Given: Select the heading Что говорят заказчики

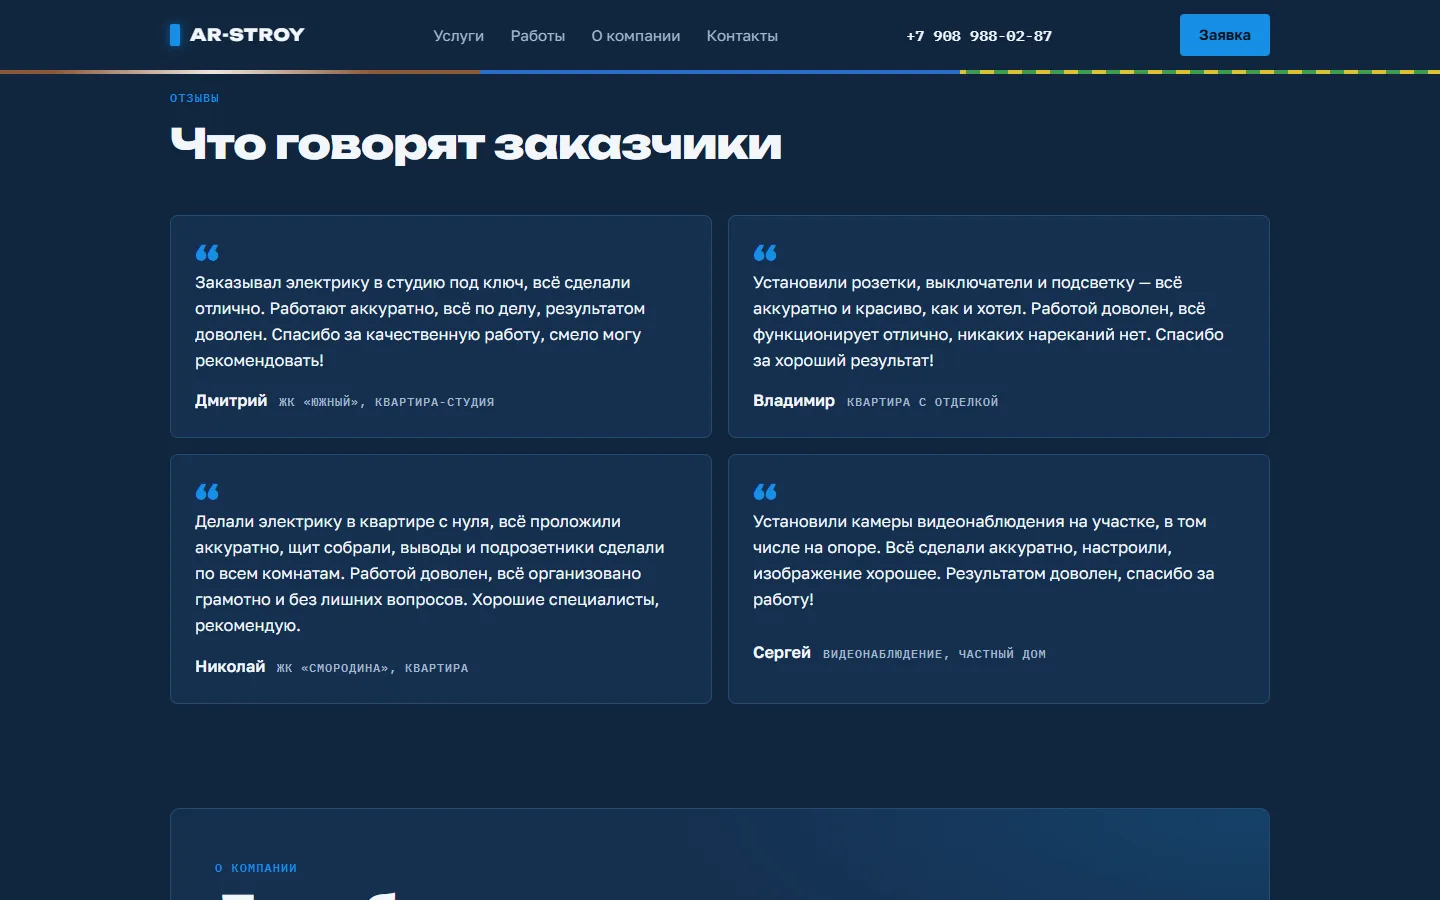Looking at the screenshot, I should click(x=476, y=145).
